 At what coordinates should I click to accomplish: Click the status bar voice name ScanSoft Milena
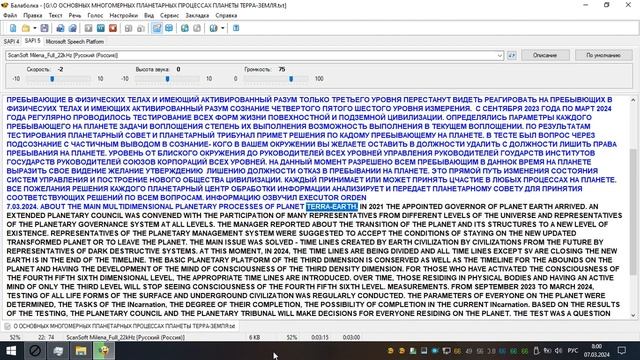(125, 338)
